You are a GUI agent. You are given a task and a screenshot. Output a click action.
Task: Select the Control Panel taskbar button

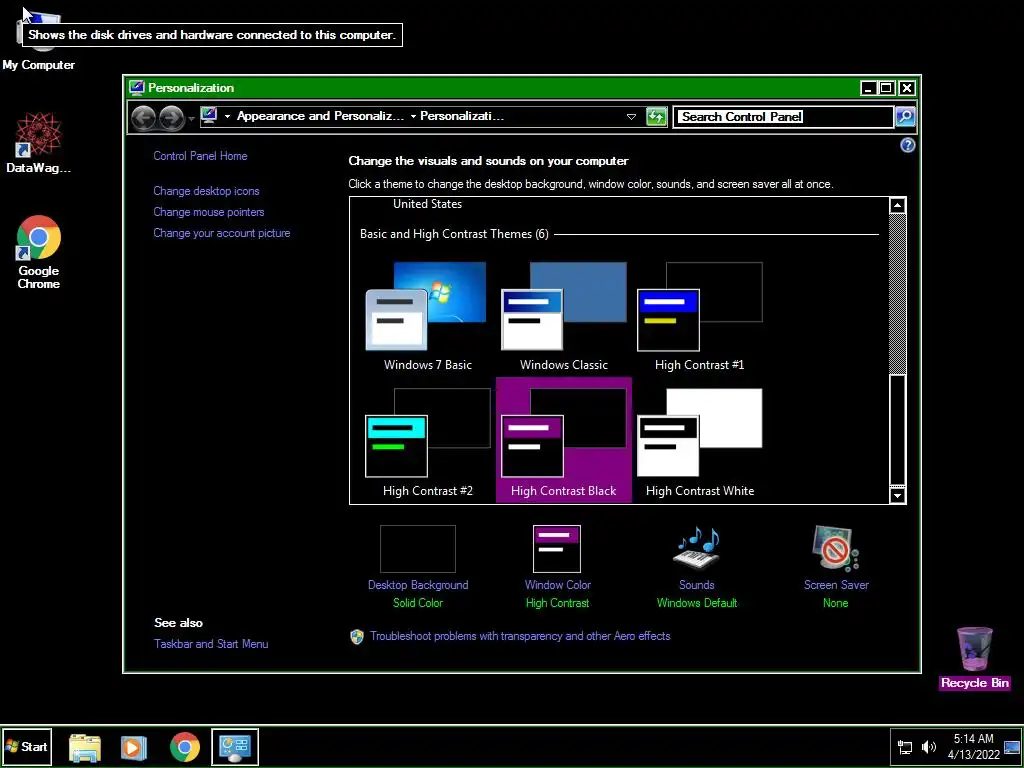point(235,747)
